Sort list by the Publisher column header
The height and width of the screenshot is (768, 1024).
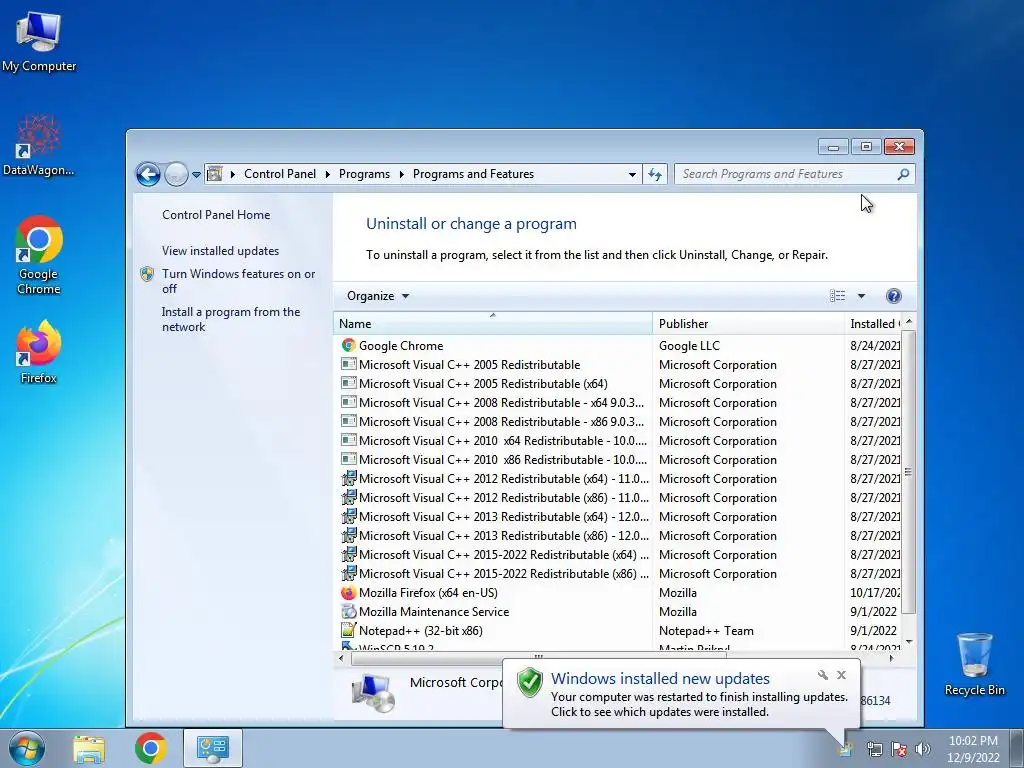coord(748,323)
